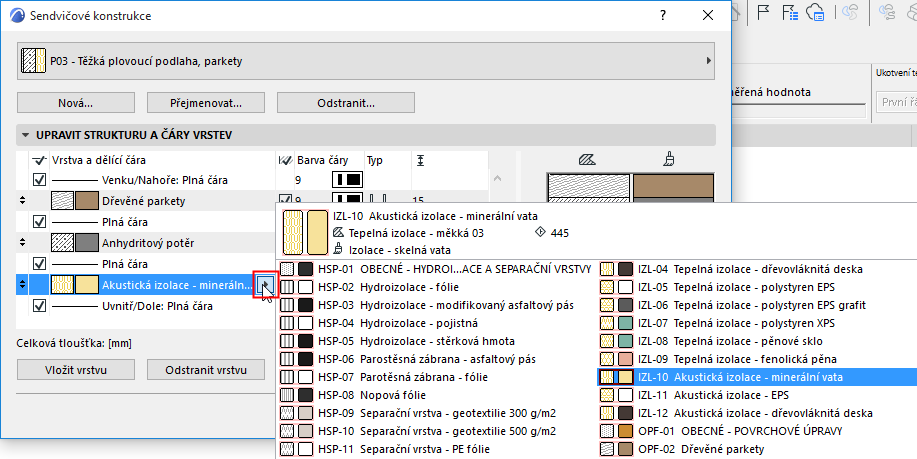Select IZL-05 Tepelná izolace - polystyren EPS
Image resolution: width=917 pixels, height=459 pixels.
point(757,287)
